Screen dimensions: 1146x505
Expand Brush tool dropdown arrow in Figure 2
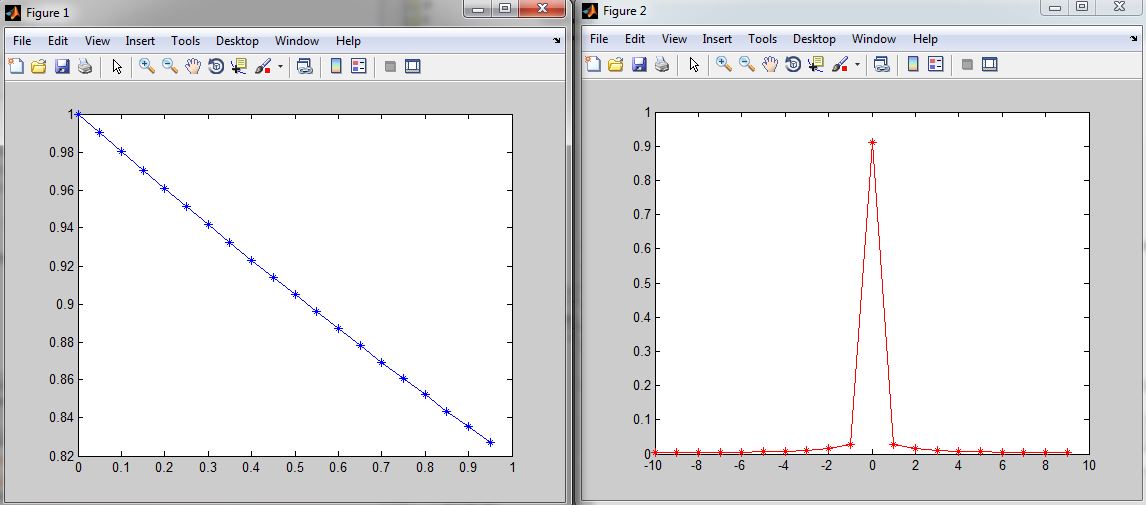(858, 65)
